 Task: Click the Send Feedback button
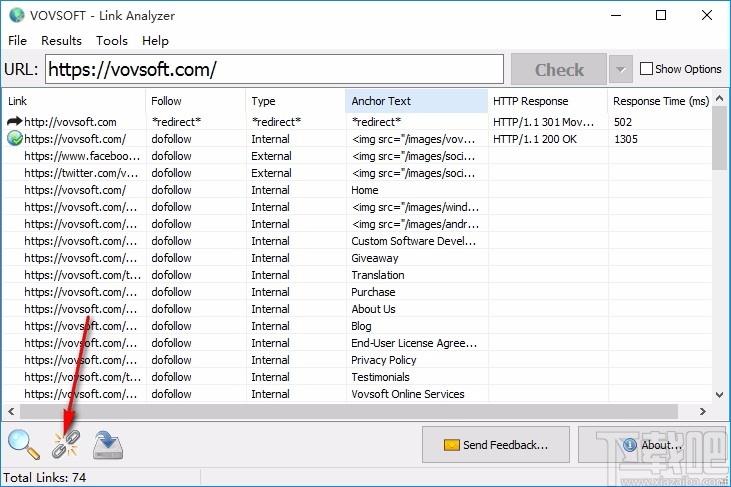click(496, 445)
